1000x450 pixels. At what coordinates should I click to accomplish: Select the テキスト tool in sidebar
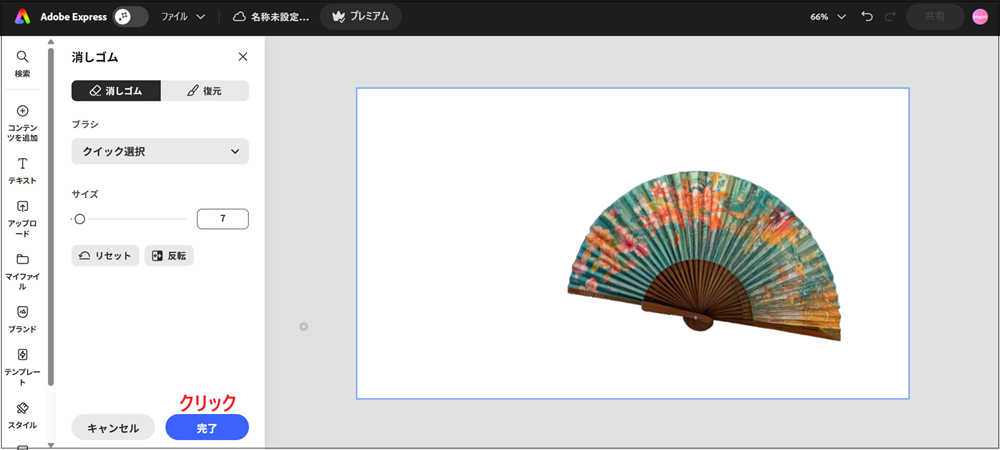point(22,171)
